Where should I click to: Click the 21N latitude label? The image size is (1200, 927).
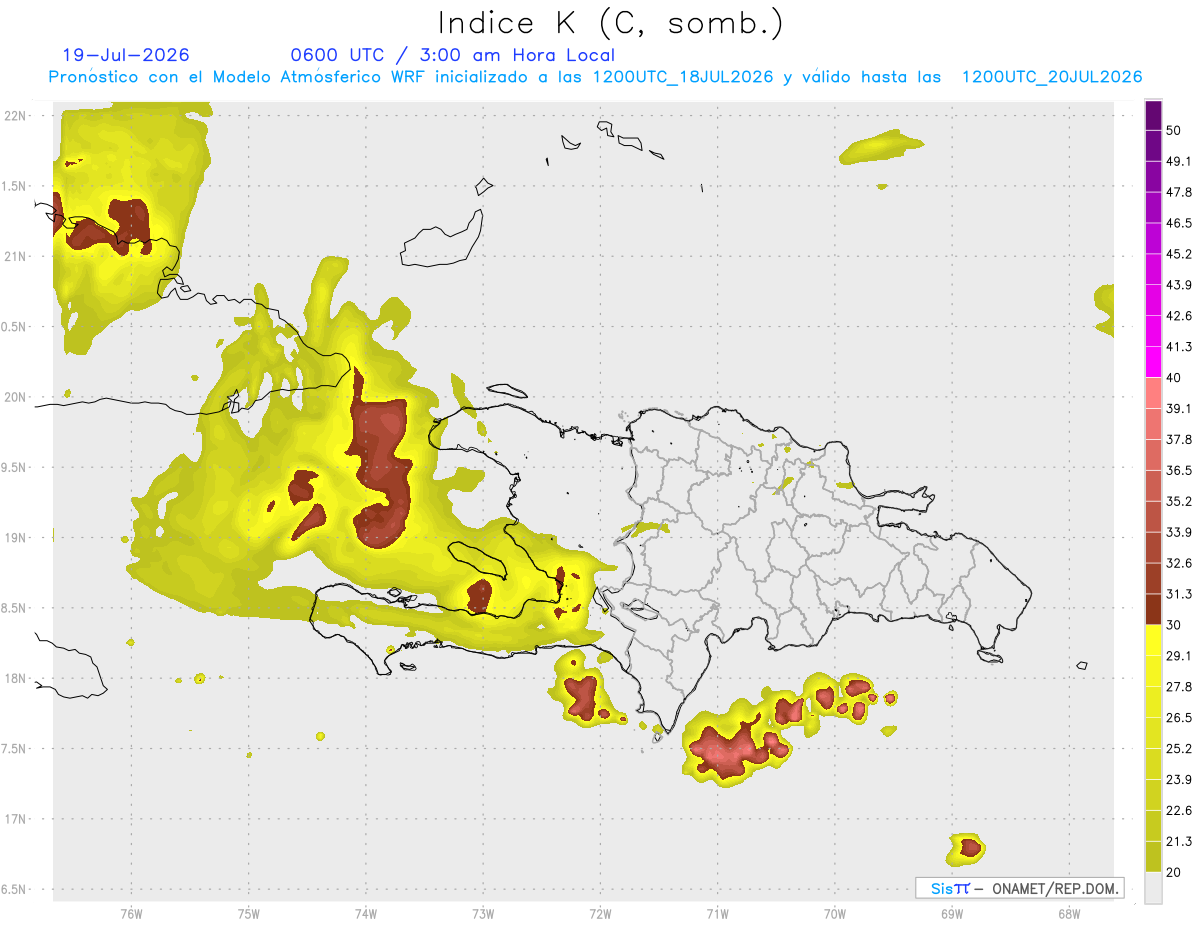[x=15, y=256]
